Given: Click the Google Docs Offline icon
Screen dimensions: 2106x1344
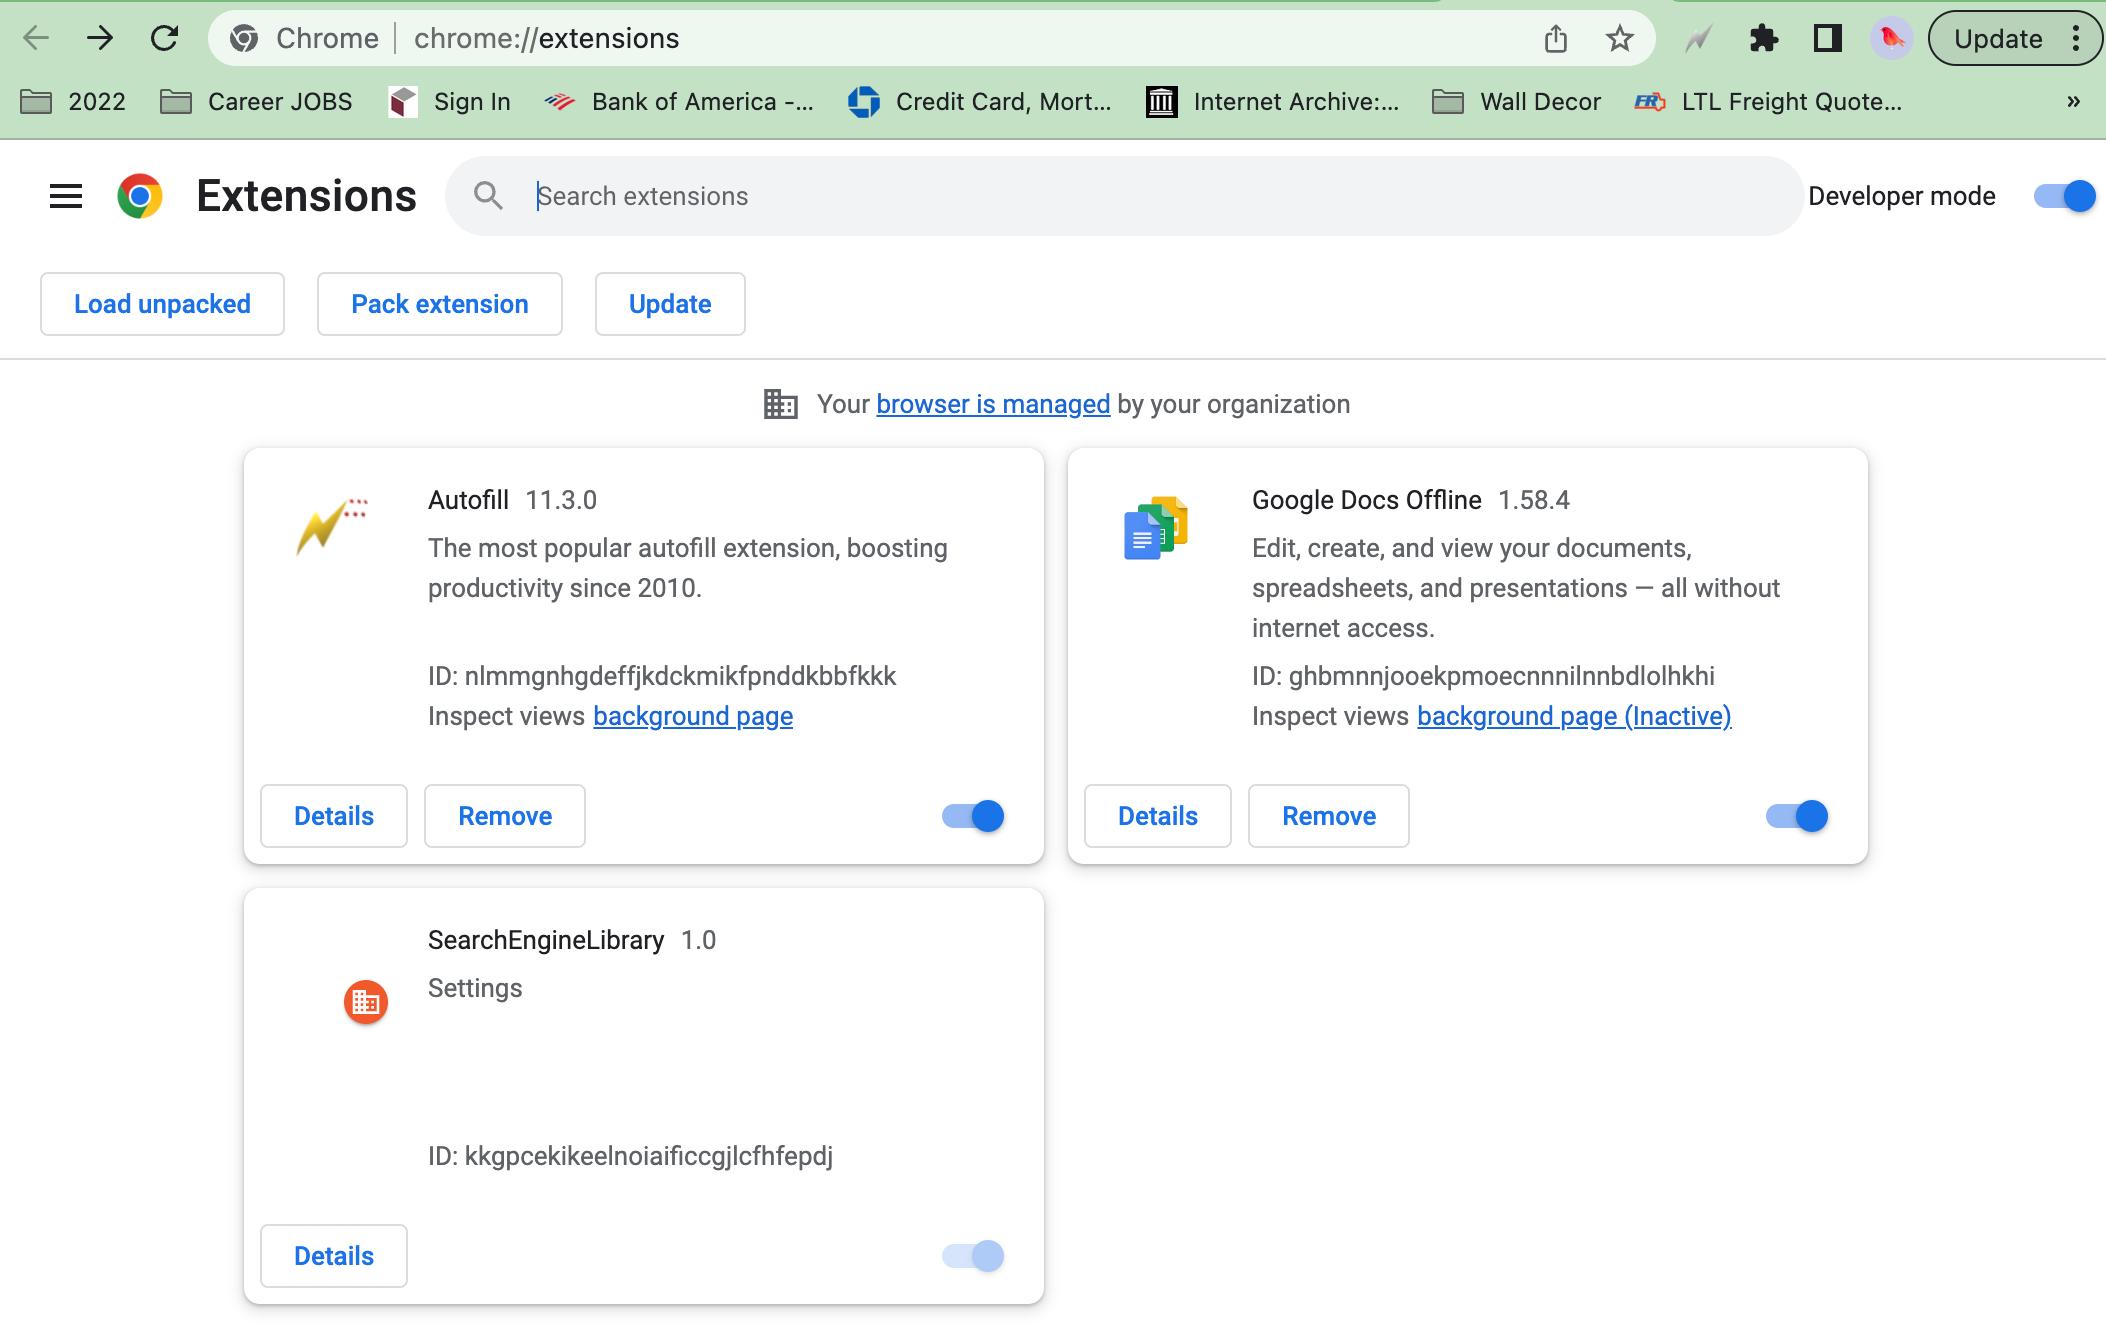Looking at the screenshot, I should point(1155,528).
